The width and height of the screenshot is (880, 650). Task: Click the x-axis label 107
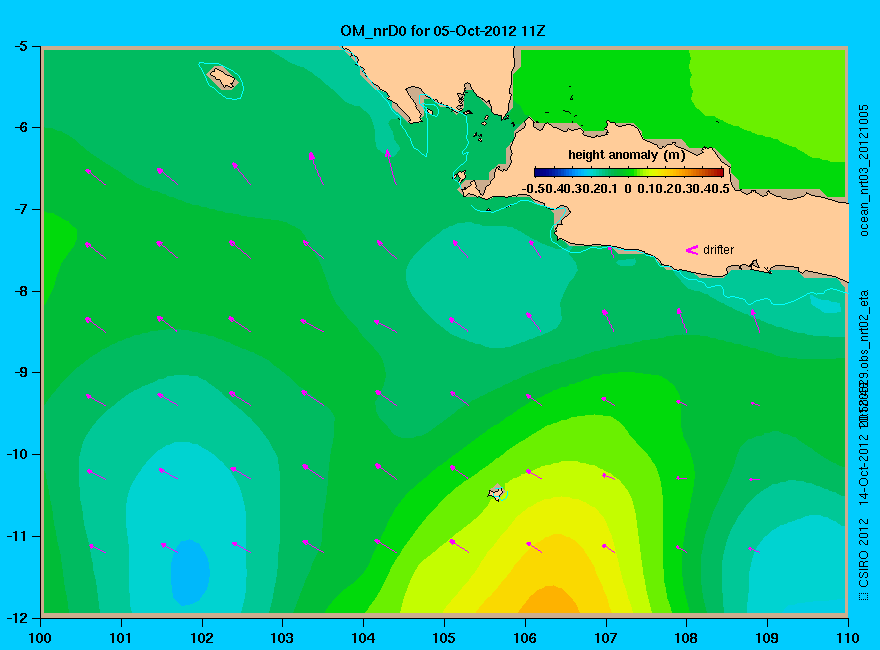[606, 638]
